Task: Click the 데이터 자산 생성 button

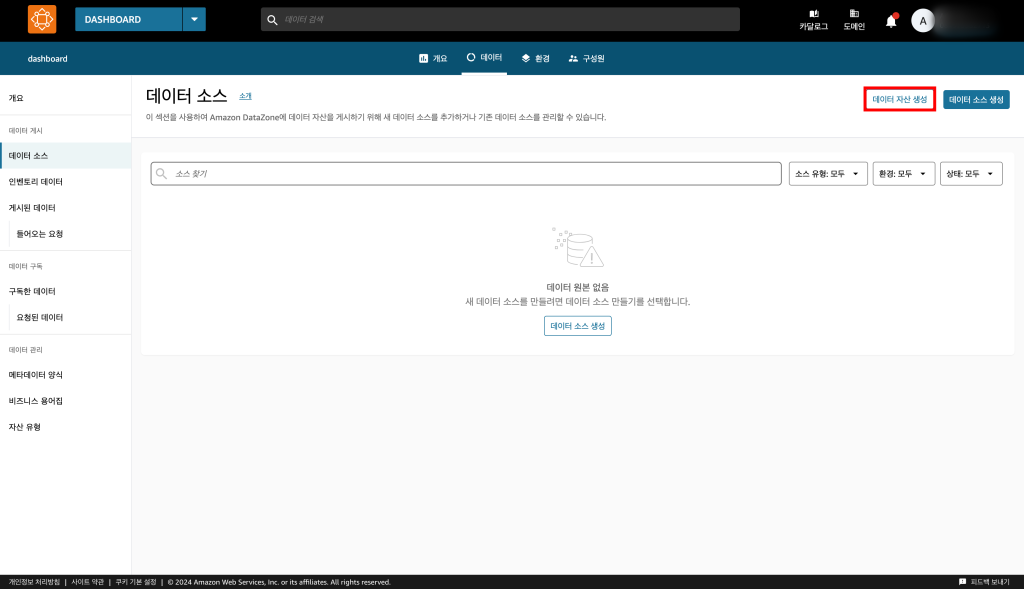Action: click(x=899, y=99)
